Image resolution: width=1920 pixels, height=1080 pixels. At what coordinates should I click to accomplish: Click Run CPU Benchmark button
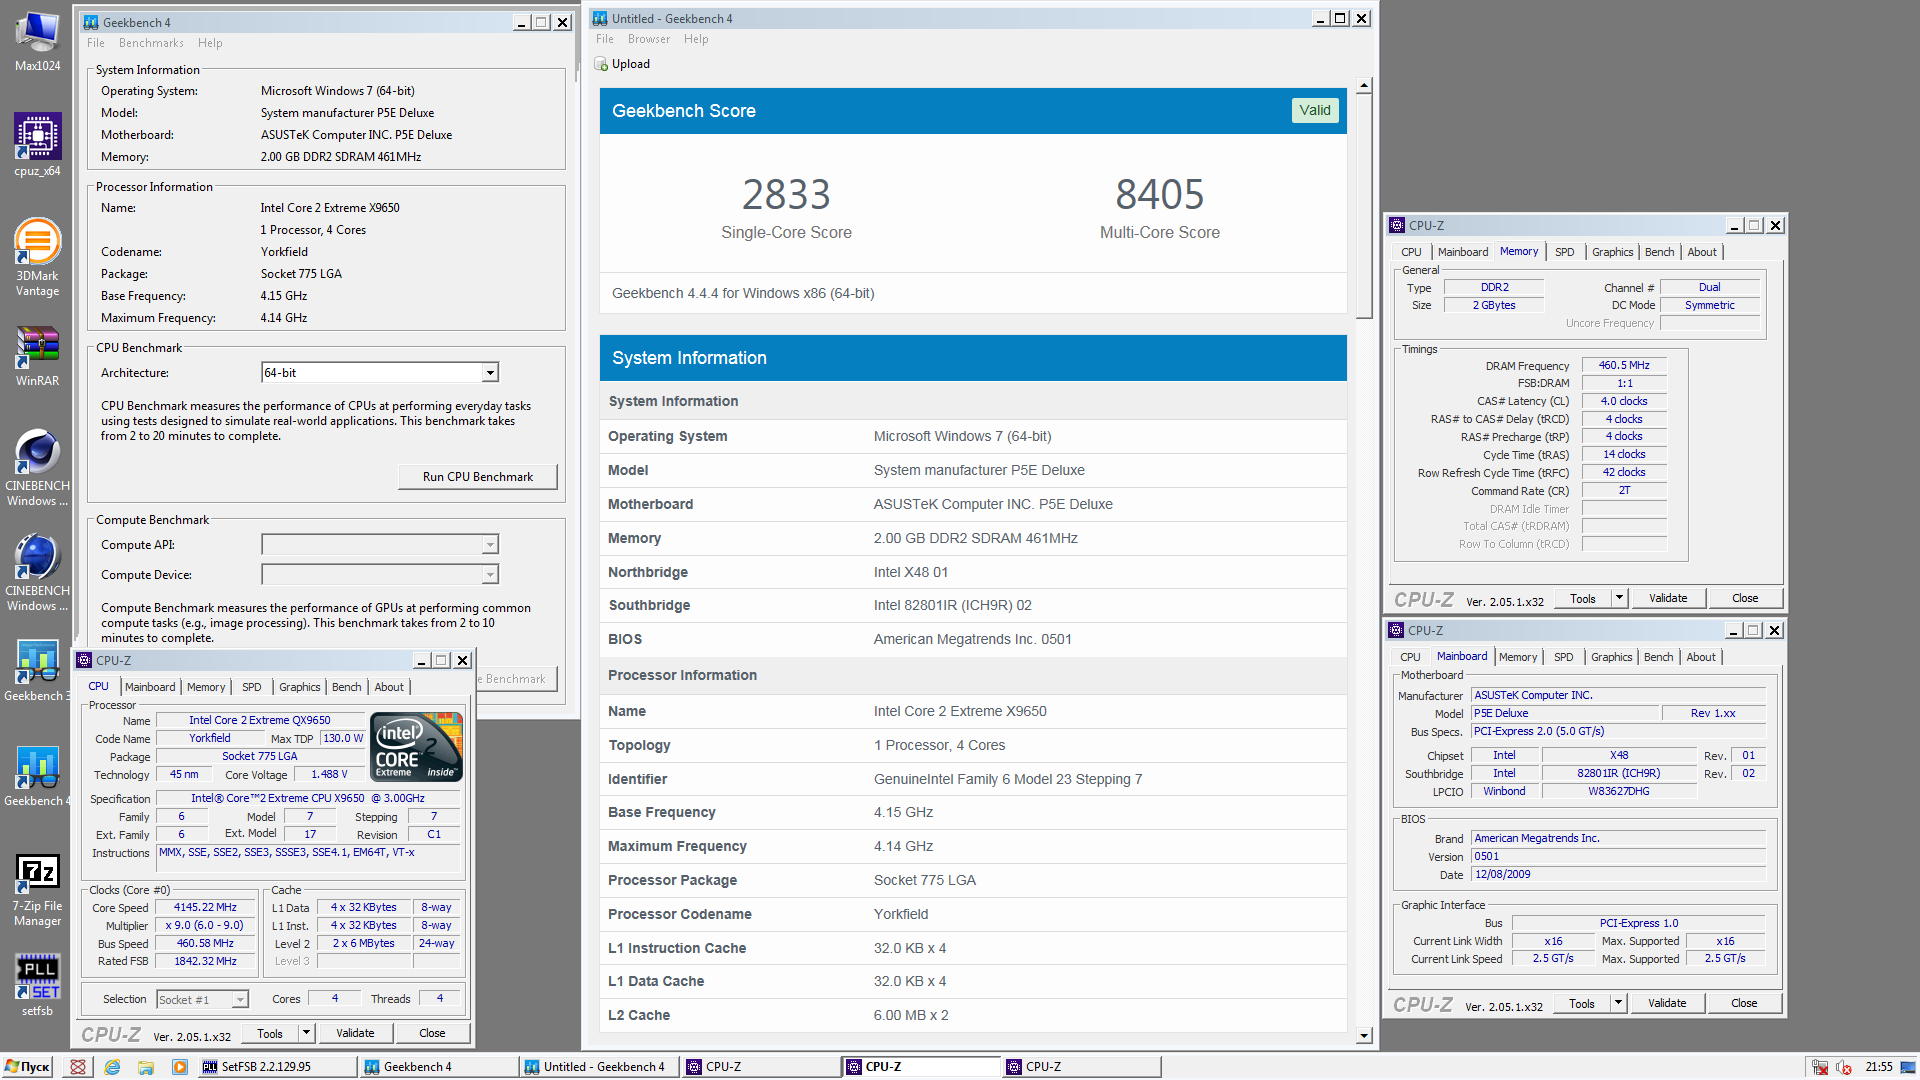point(477,477)
